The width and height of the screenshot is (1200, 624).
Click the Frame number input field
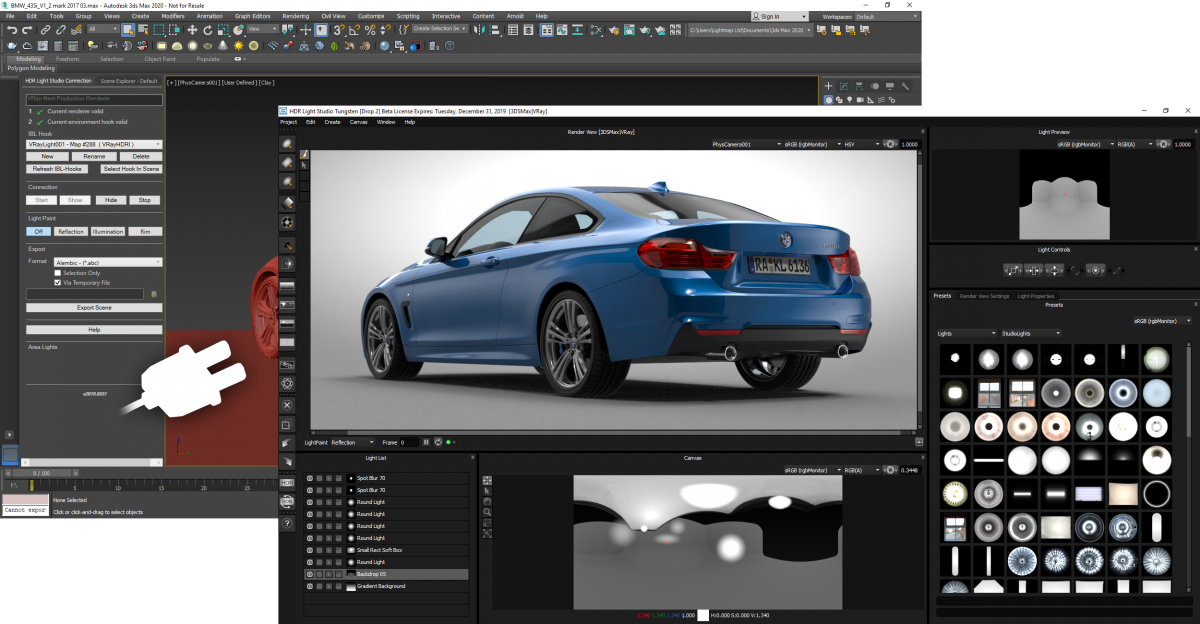click(407, 442)
